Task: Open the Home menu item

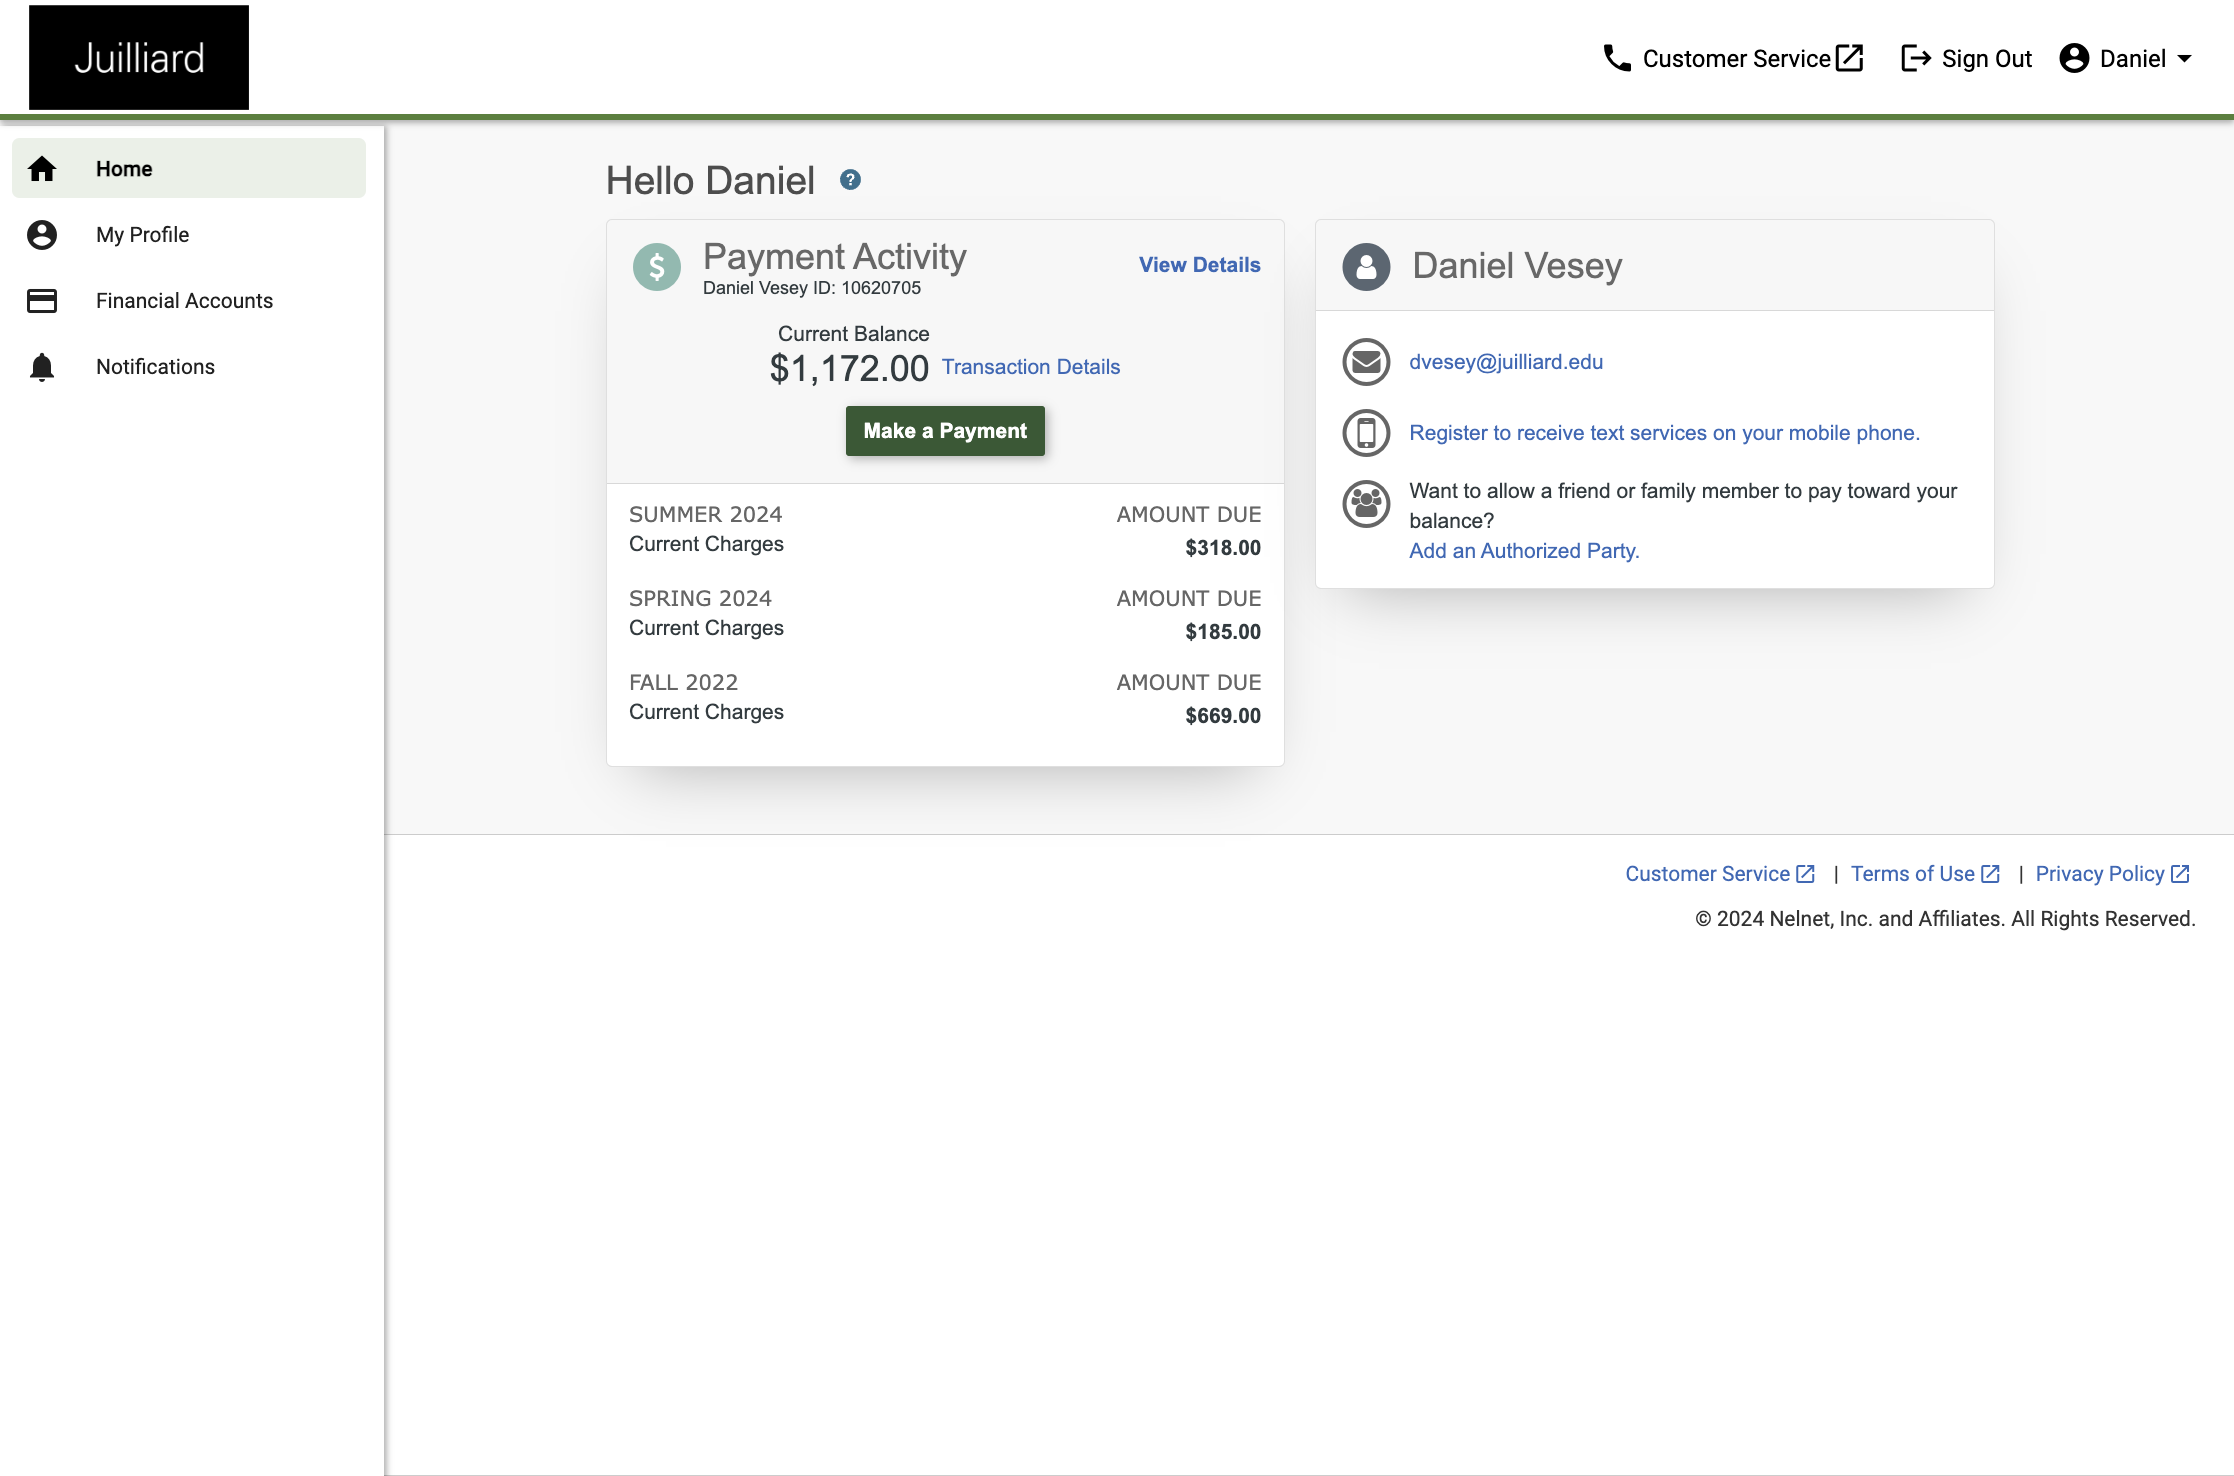Action: pos(189,169)
